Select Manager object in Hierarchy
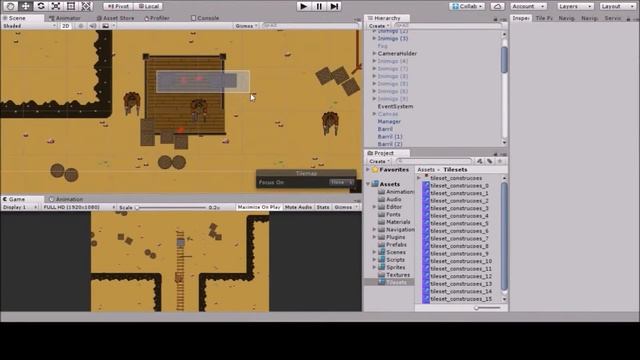The width and height of the screenshot is (640, 360). click(389, 122)
